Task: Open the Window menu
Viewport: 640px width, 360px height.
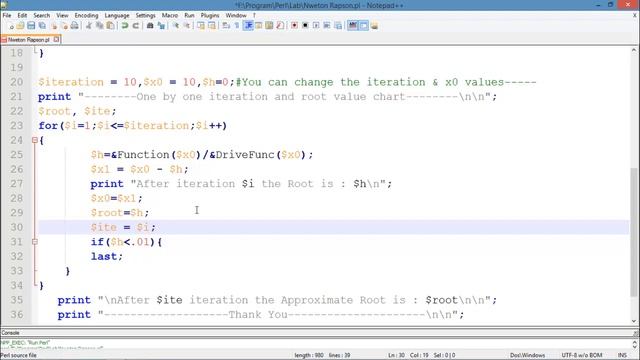Action: point(236,16)
